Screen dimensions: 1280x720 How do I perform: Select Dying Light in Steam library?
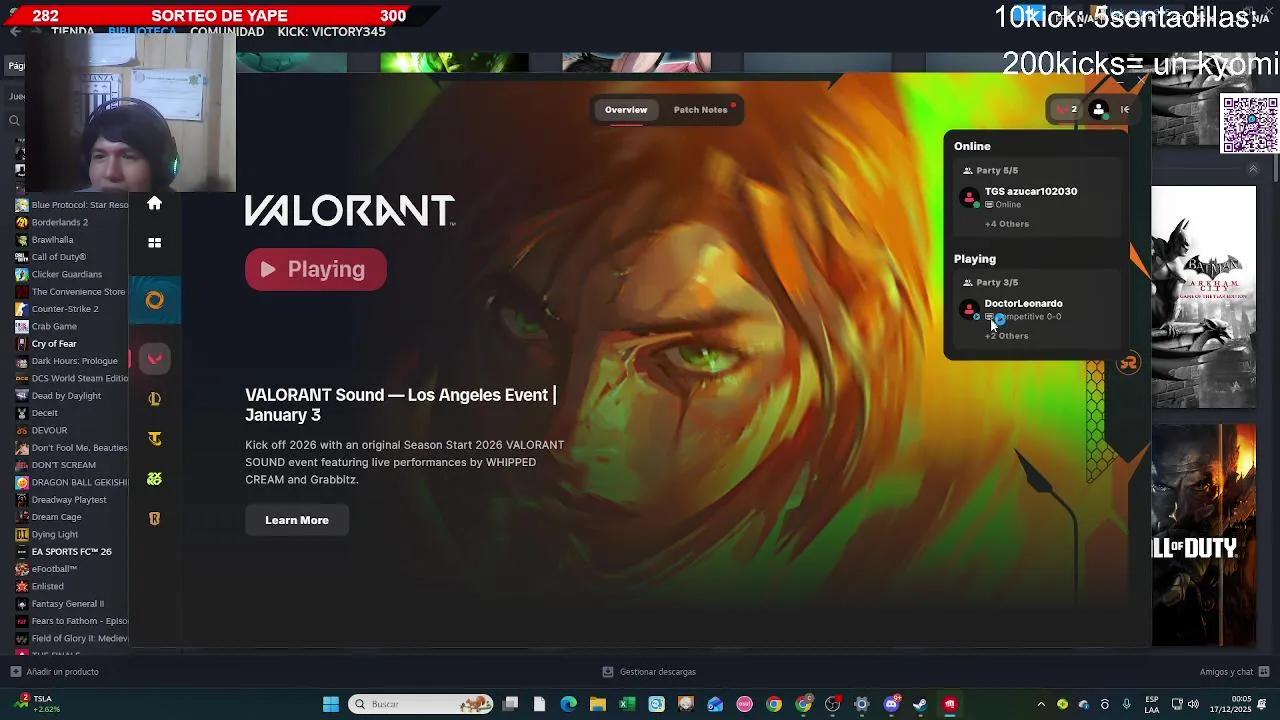point(54,534)
